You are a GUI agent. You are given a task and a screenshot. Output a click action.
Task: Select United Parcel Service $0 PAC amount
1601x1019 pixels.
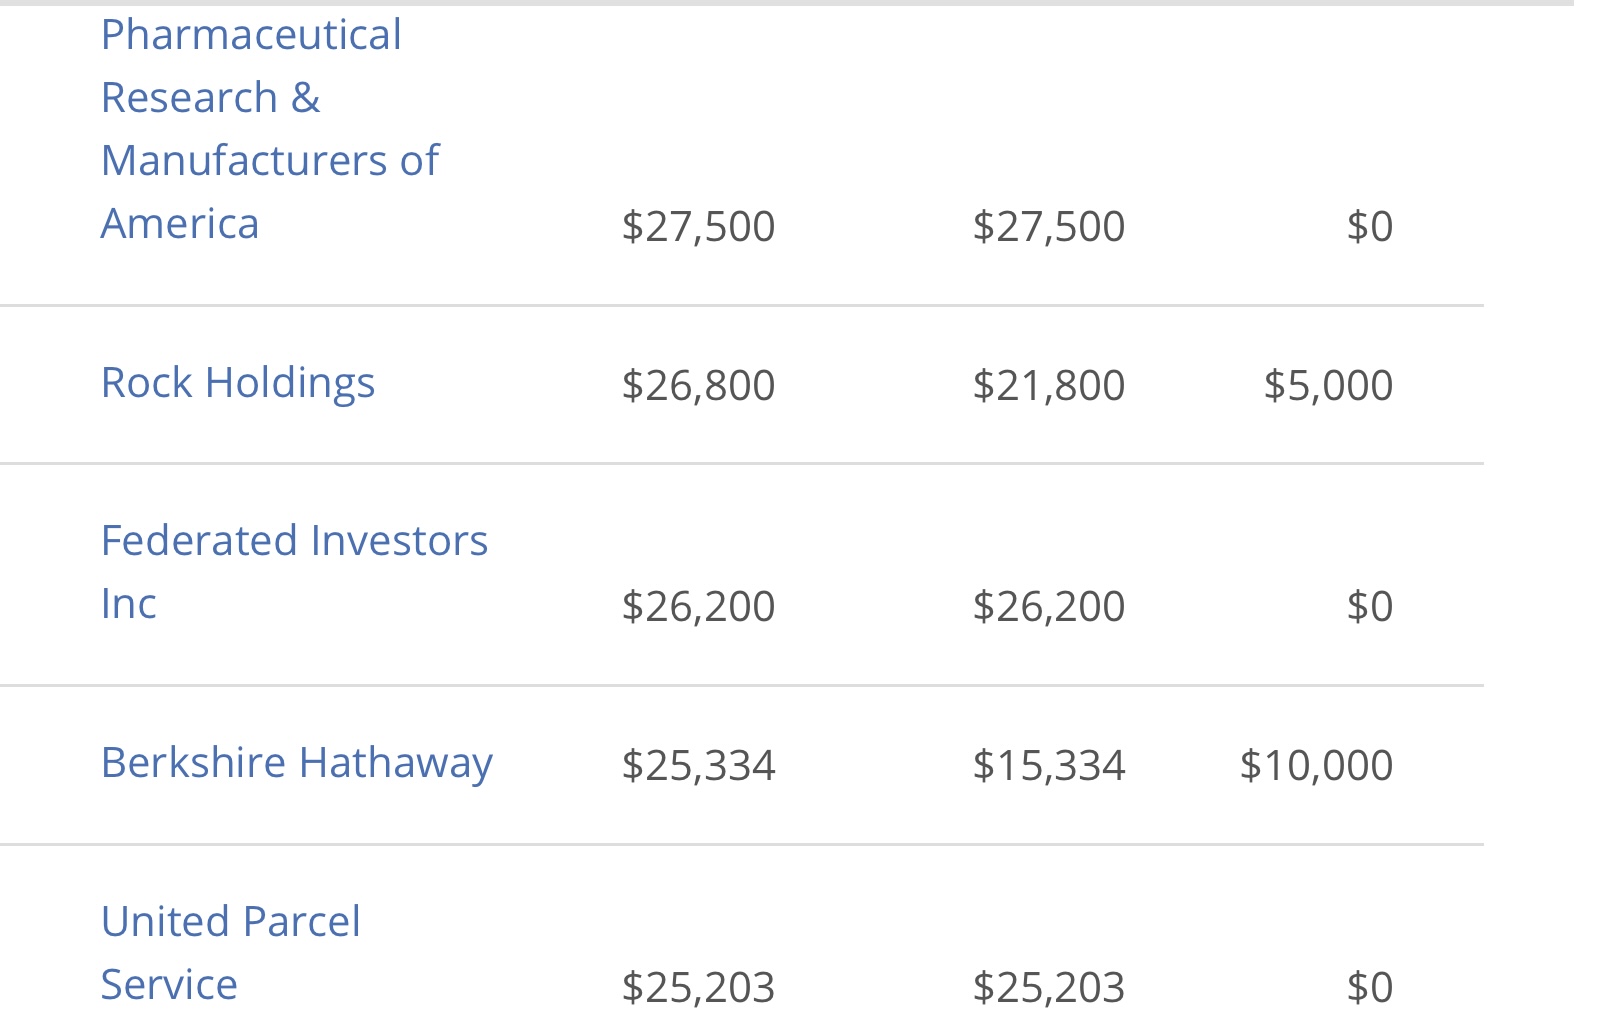(1370, 987)
